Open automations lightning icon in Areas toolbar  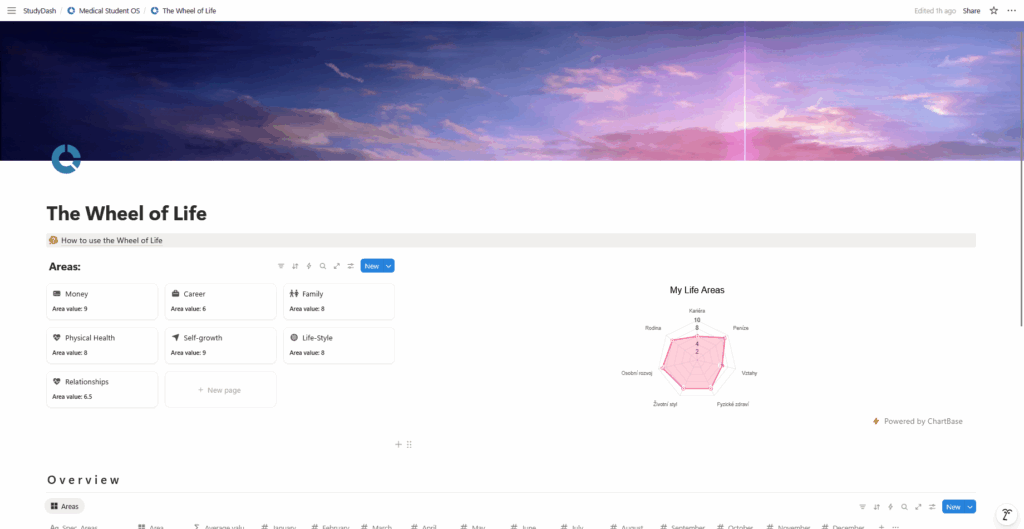(309, 266)
